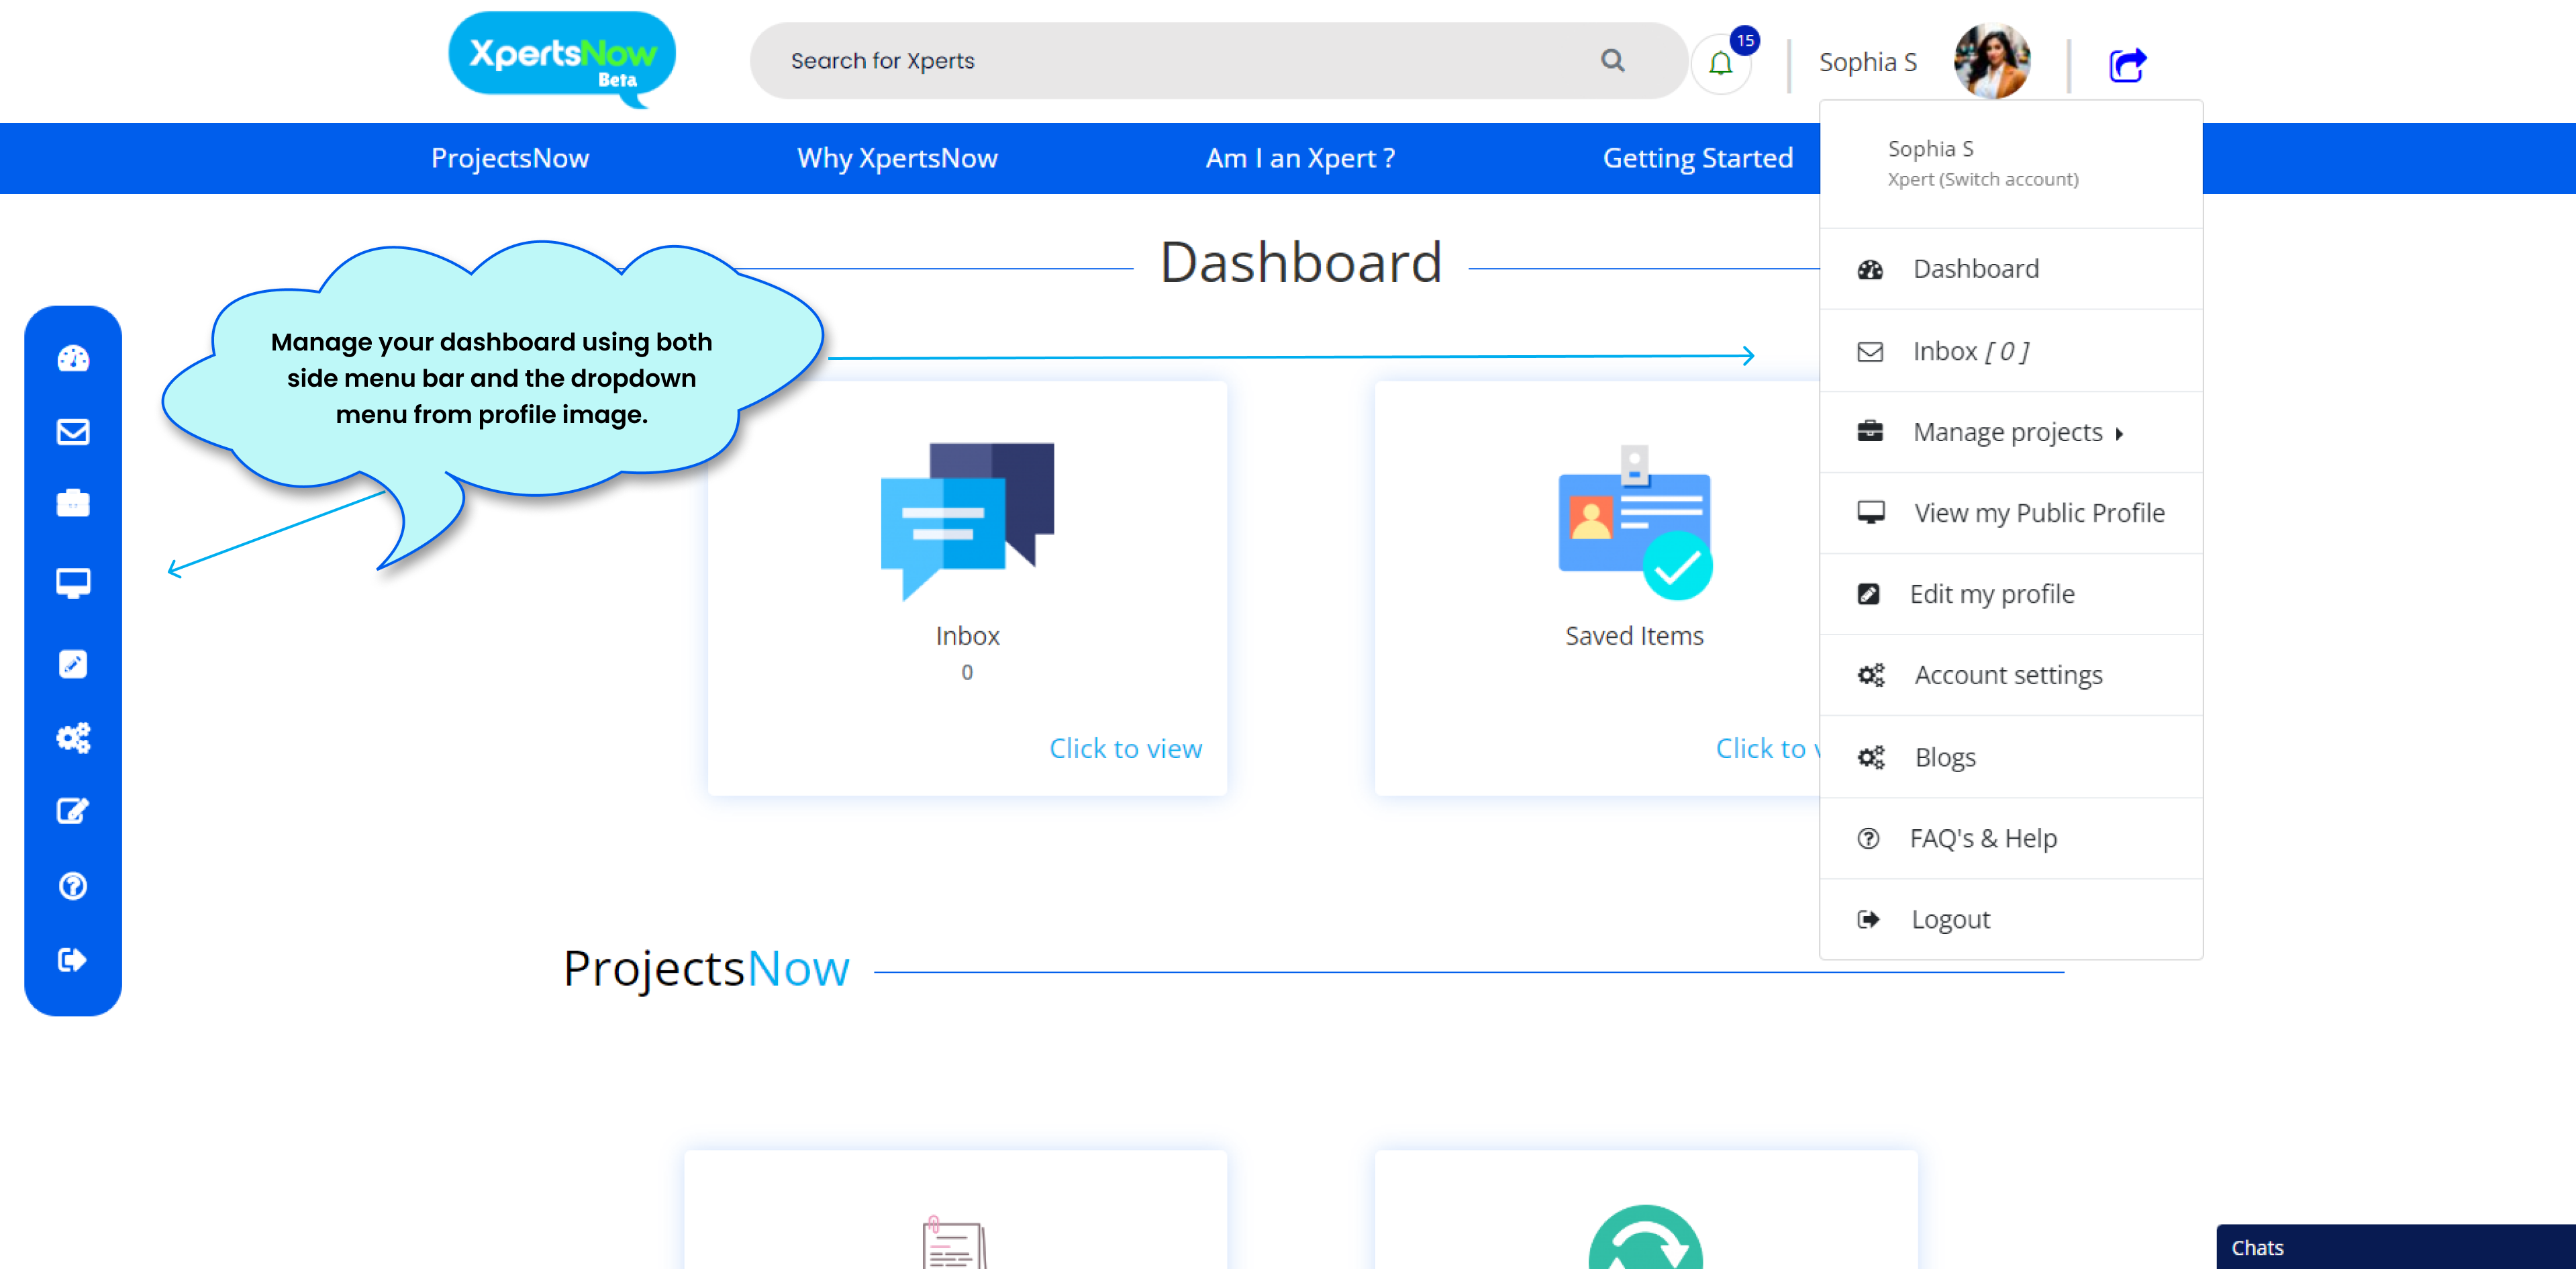Open the gears account settings icon in side menu

click(73, 738)
